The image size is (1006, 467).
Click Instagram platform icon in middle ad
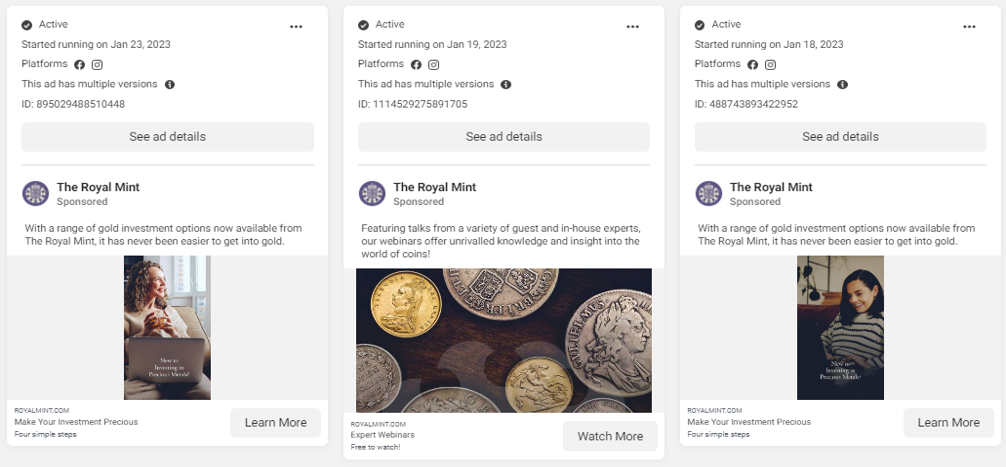pos(434,65)
